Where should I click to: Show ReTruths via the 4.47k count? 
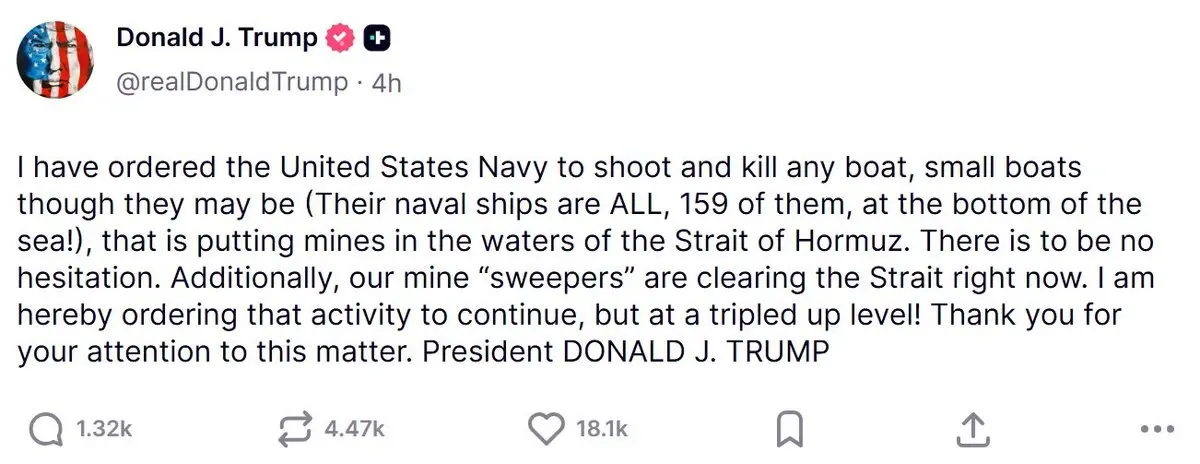355,430
